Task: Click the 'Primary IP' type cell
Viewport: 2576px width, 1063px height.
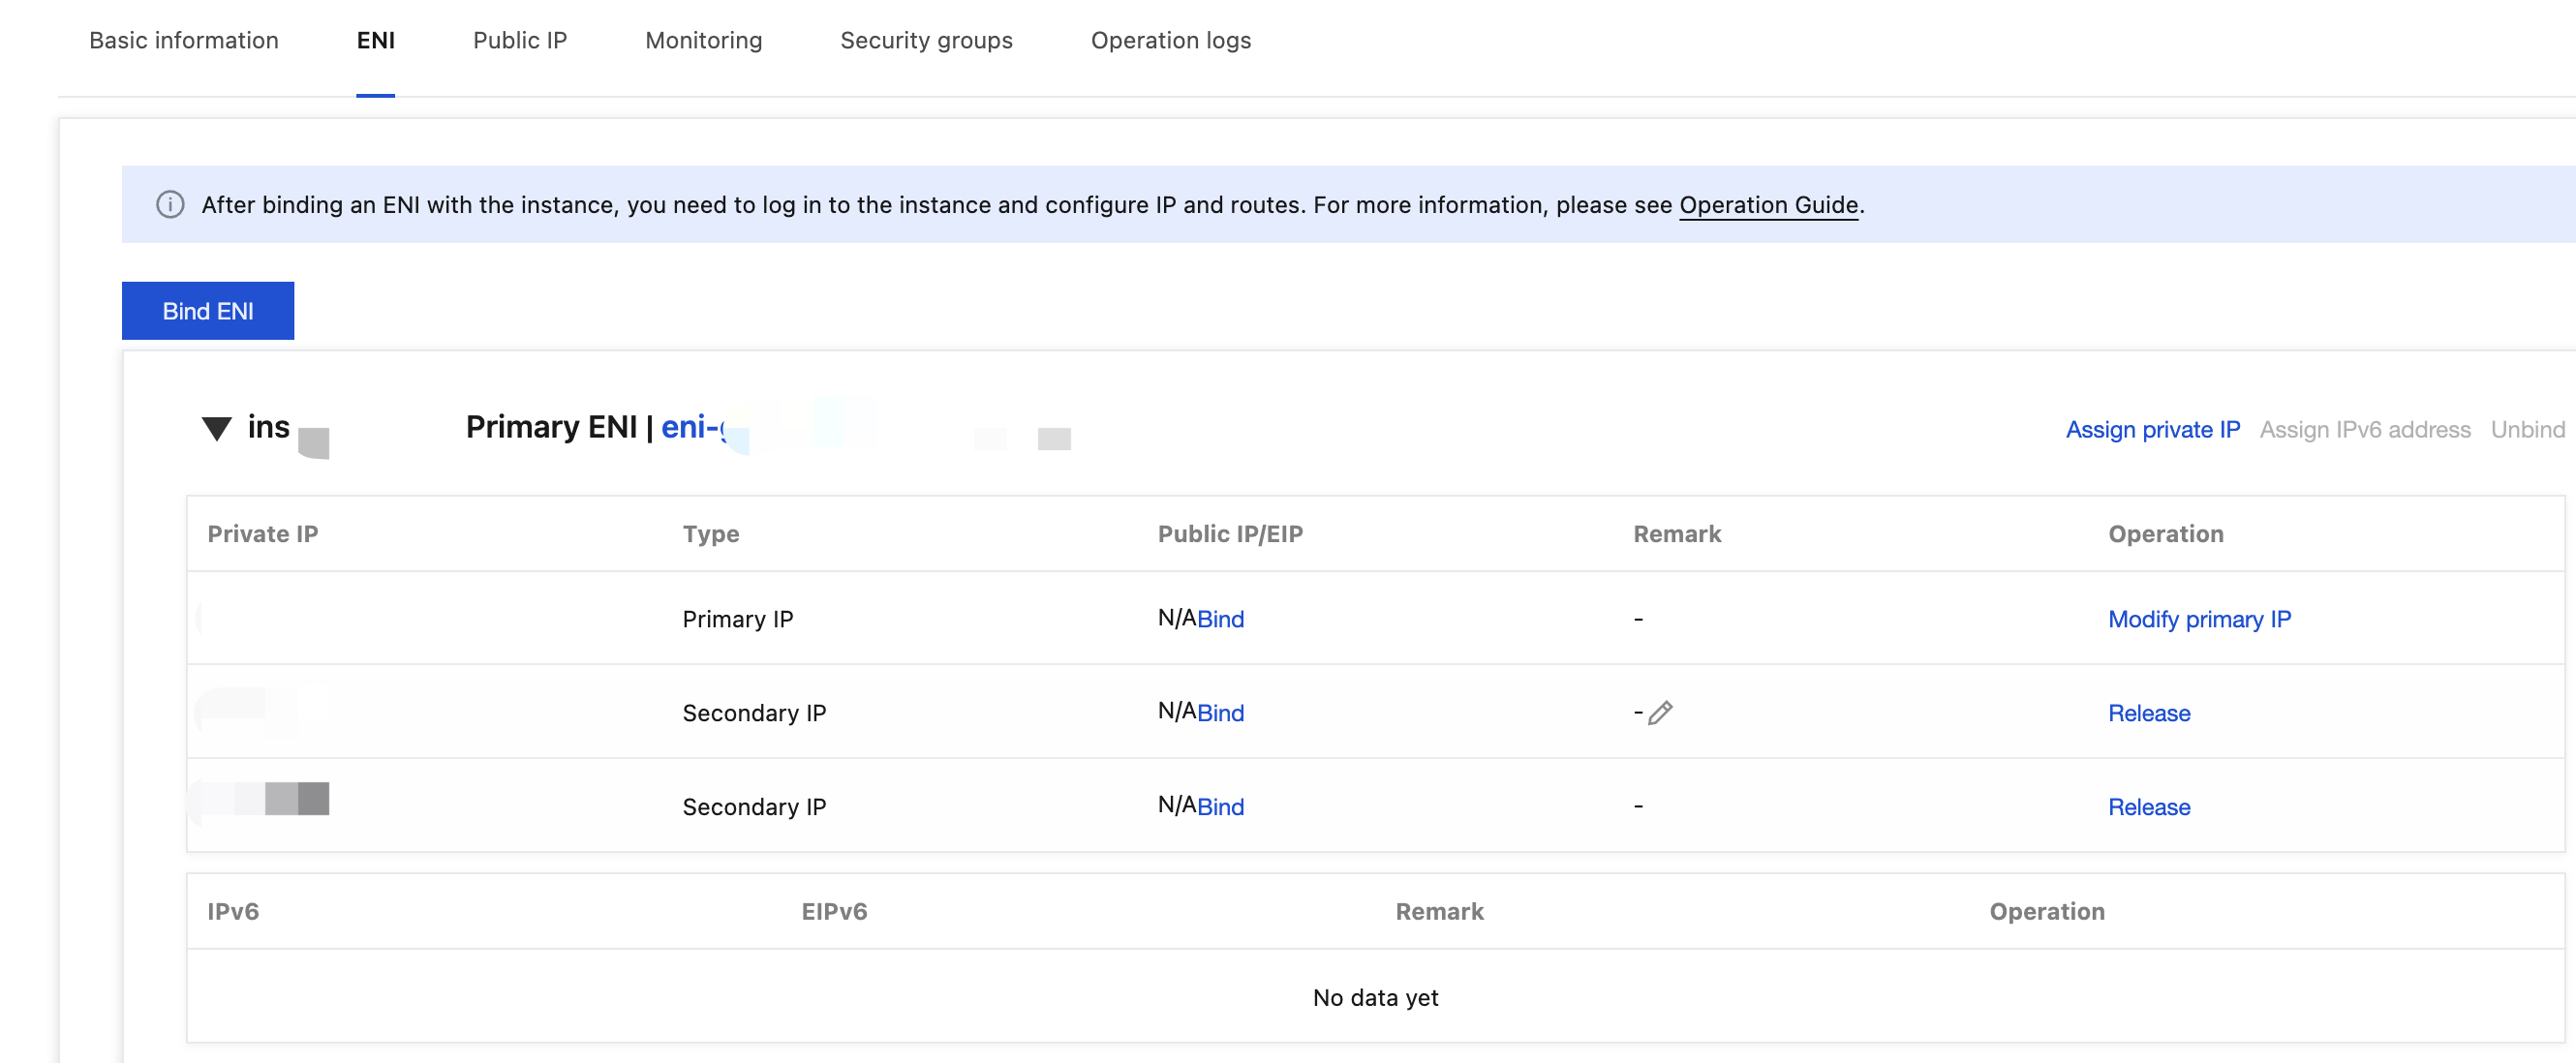Action: coord(738,619)
